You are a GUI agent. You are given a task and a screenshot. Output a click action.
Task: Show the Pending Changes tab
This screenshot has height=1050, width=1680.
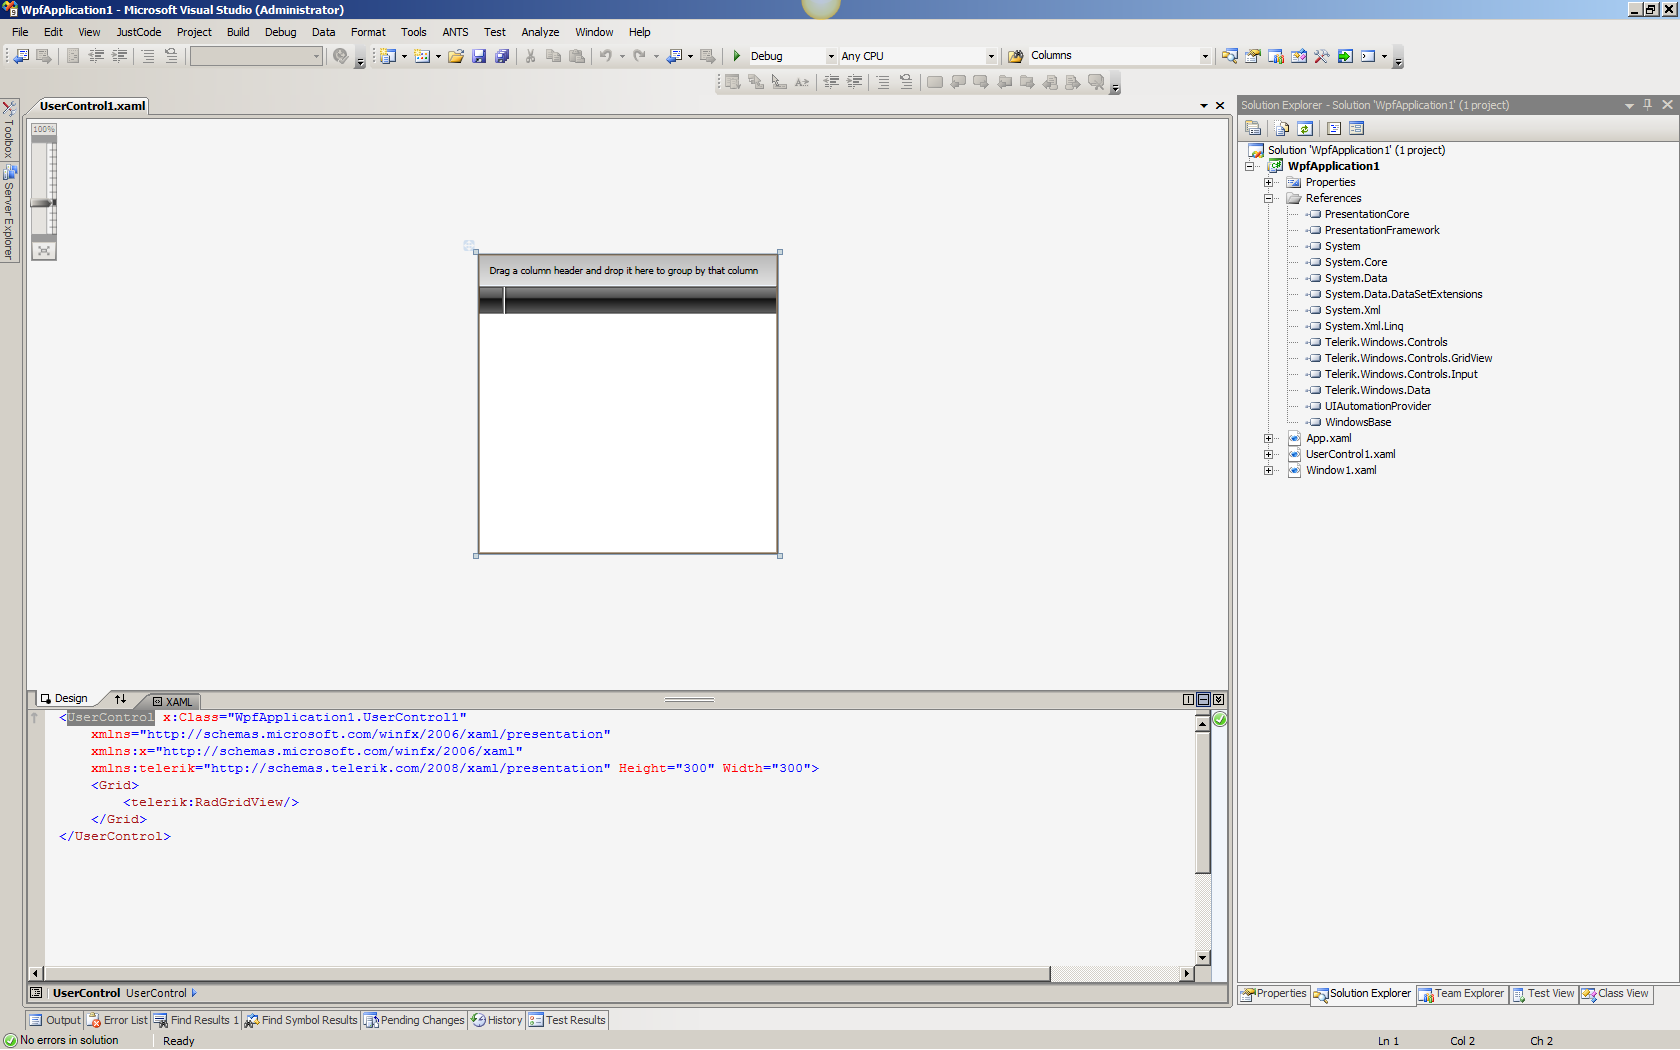click(415, 1020)
